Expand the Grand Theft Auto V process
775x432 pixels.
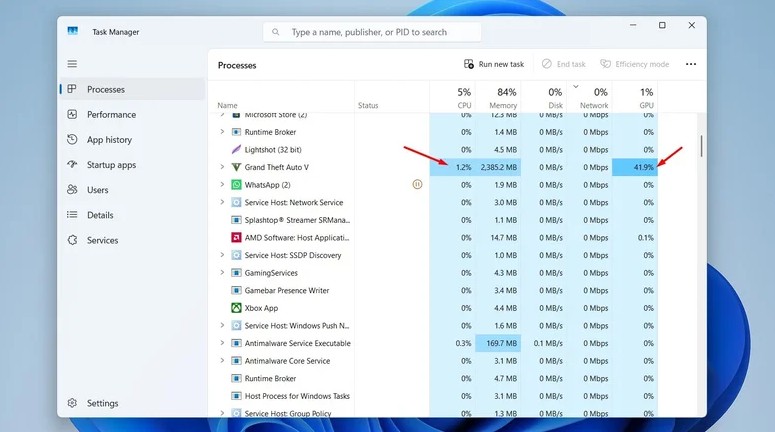[x=222, y=167]
